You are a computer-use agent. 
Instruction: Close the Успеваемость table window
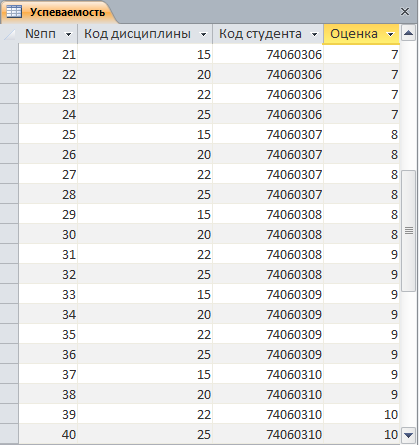tap(405, 12)
